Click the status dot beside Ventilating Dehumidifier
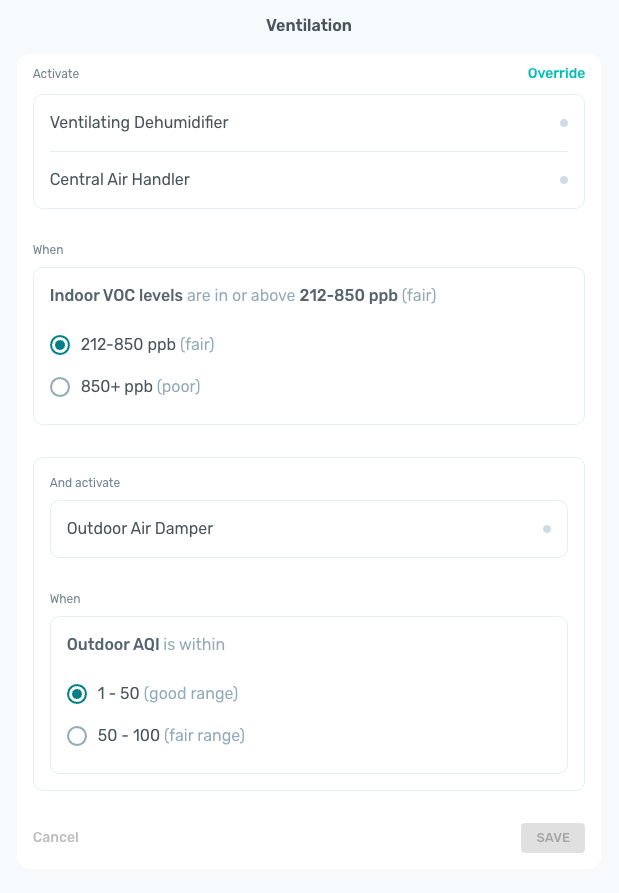Screen dimensions: 619x893 click(564, 123)
